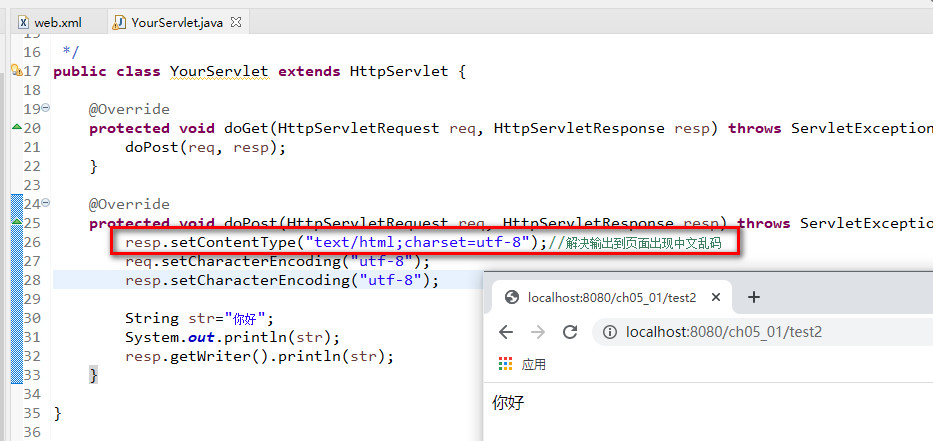Click resp.setCharacterEncoding on line 28
This screenshot has height=441, width=933.
[x=282, y=280]
